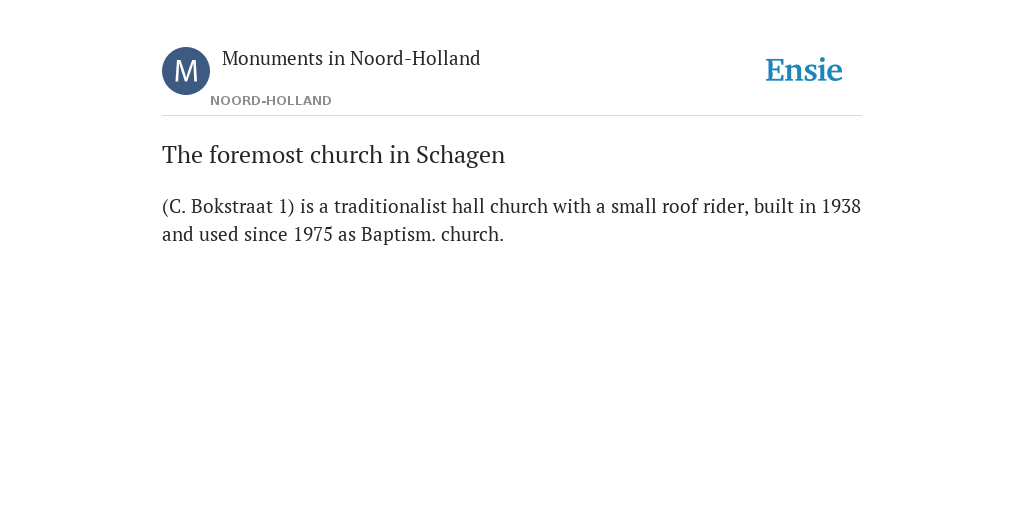This screenshot has width=1024, height=512.
Task: Click the heading The foremost church in Schagen
Action: tap(334, 155)
